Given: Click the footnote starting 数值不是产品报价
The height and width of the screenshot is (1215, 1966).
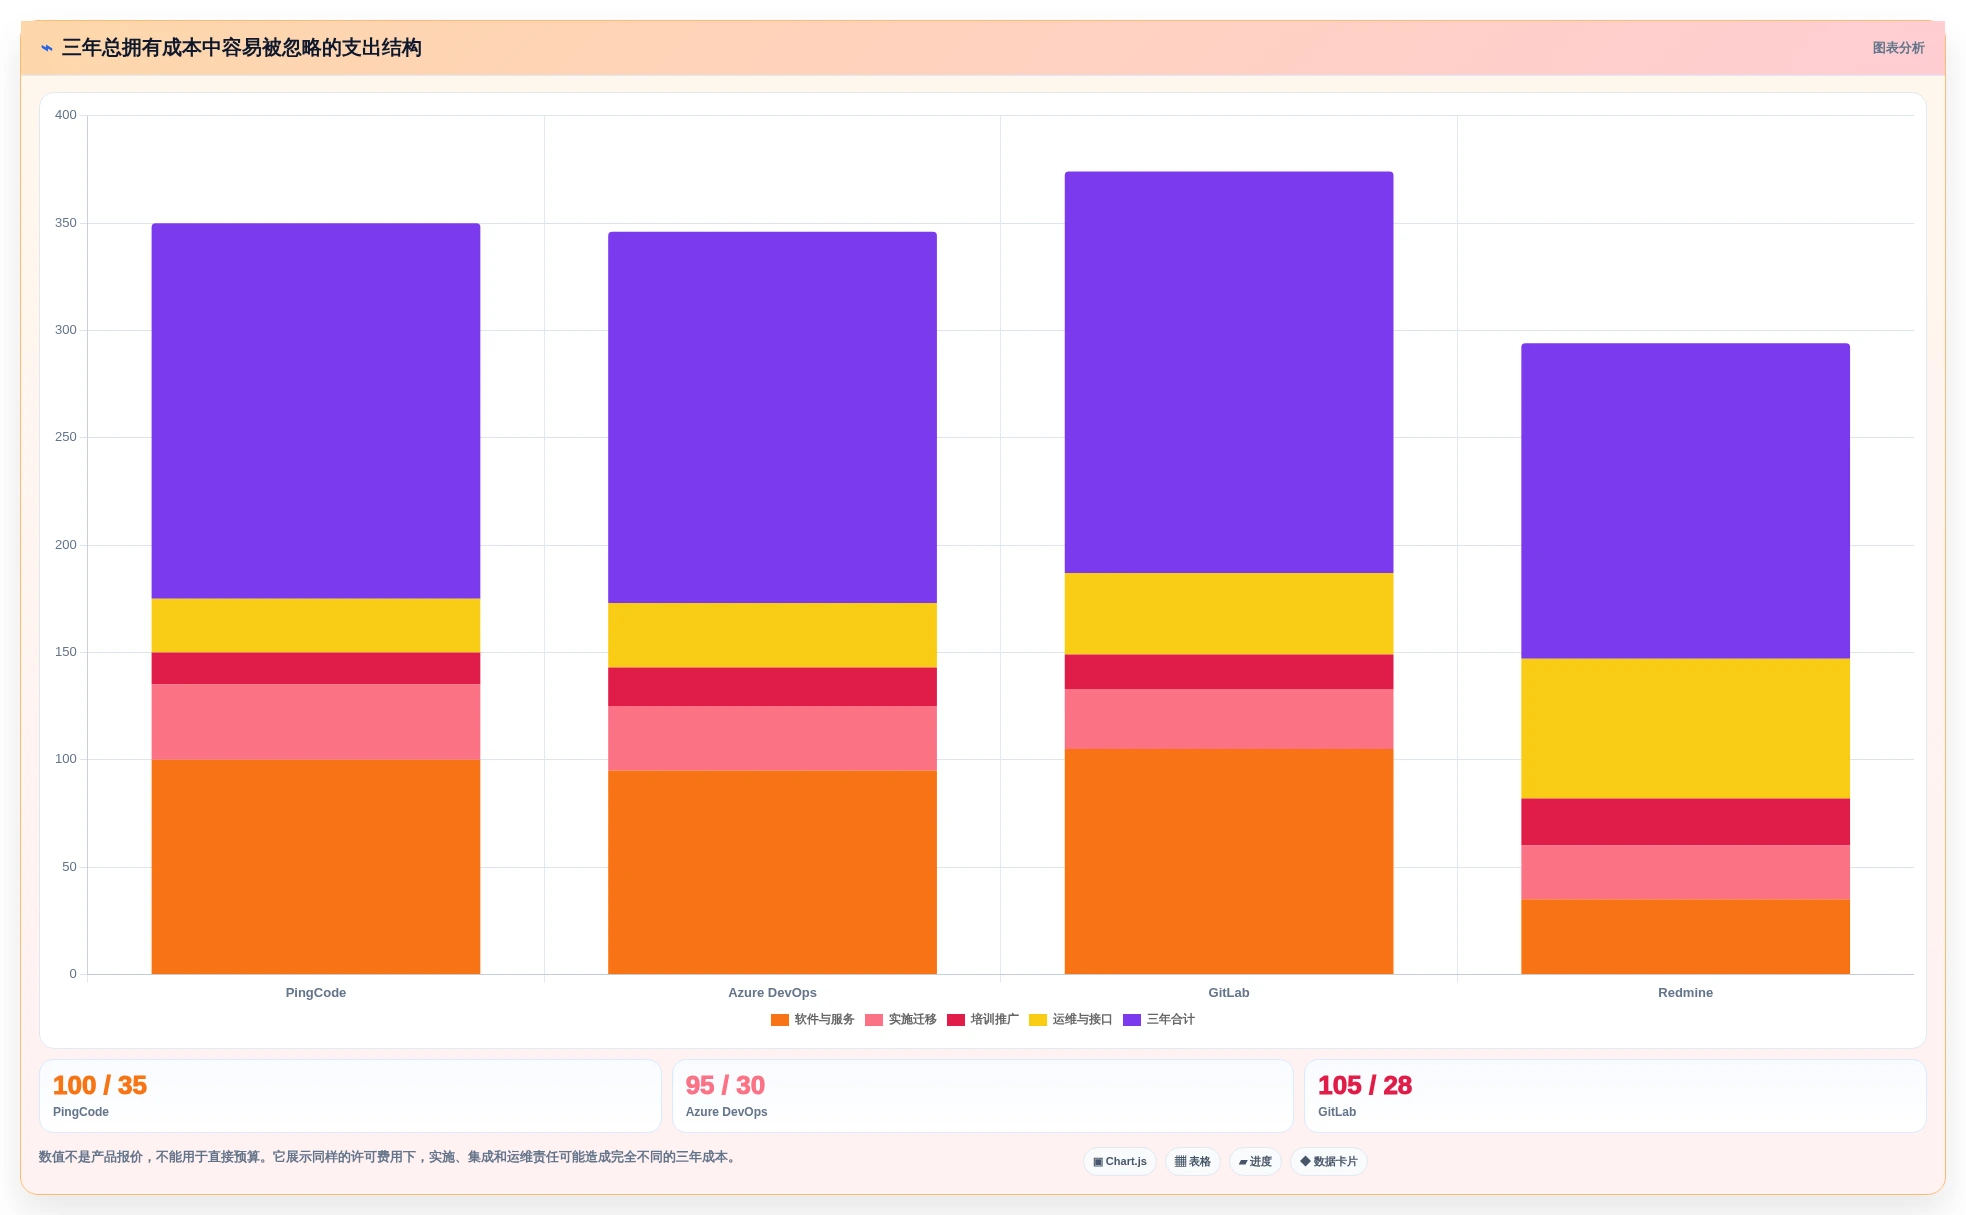Looking at the screenshot, I should (x=390, y=1157).
